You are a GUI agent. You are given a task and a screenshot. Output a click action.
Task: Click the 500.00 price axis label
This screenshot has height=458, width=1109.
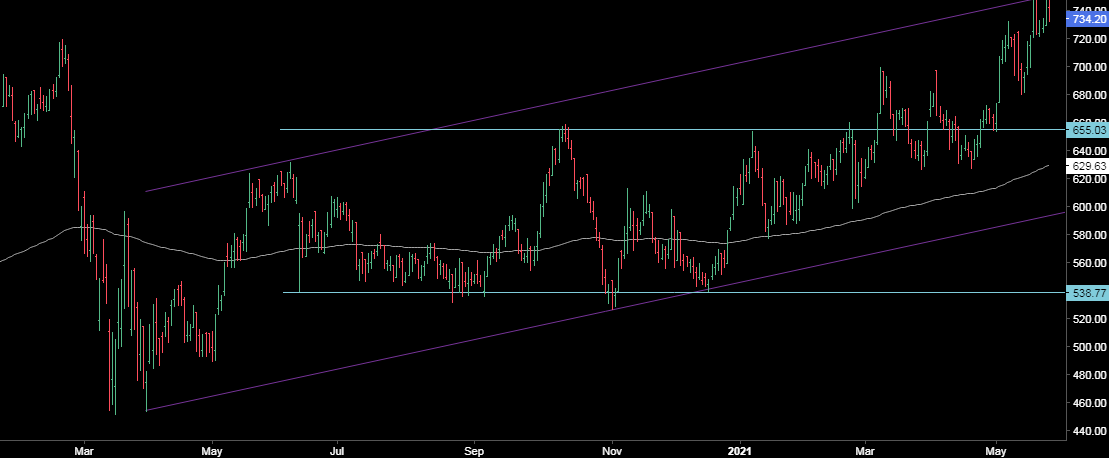(1089, 347)
